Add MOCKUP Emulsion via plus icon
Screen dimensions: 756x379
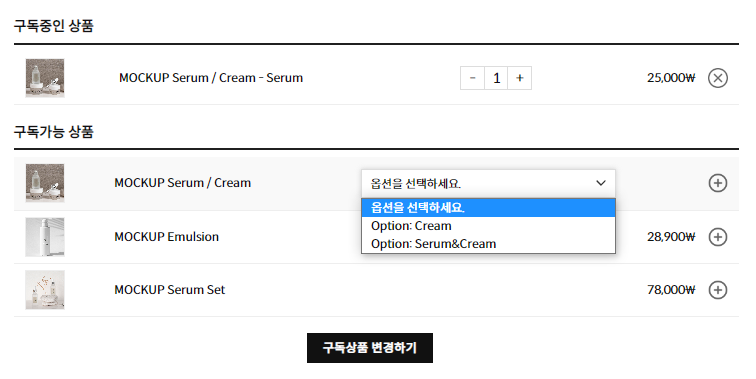coord(717,237)
